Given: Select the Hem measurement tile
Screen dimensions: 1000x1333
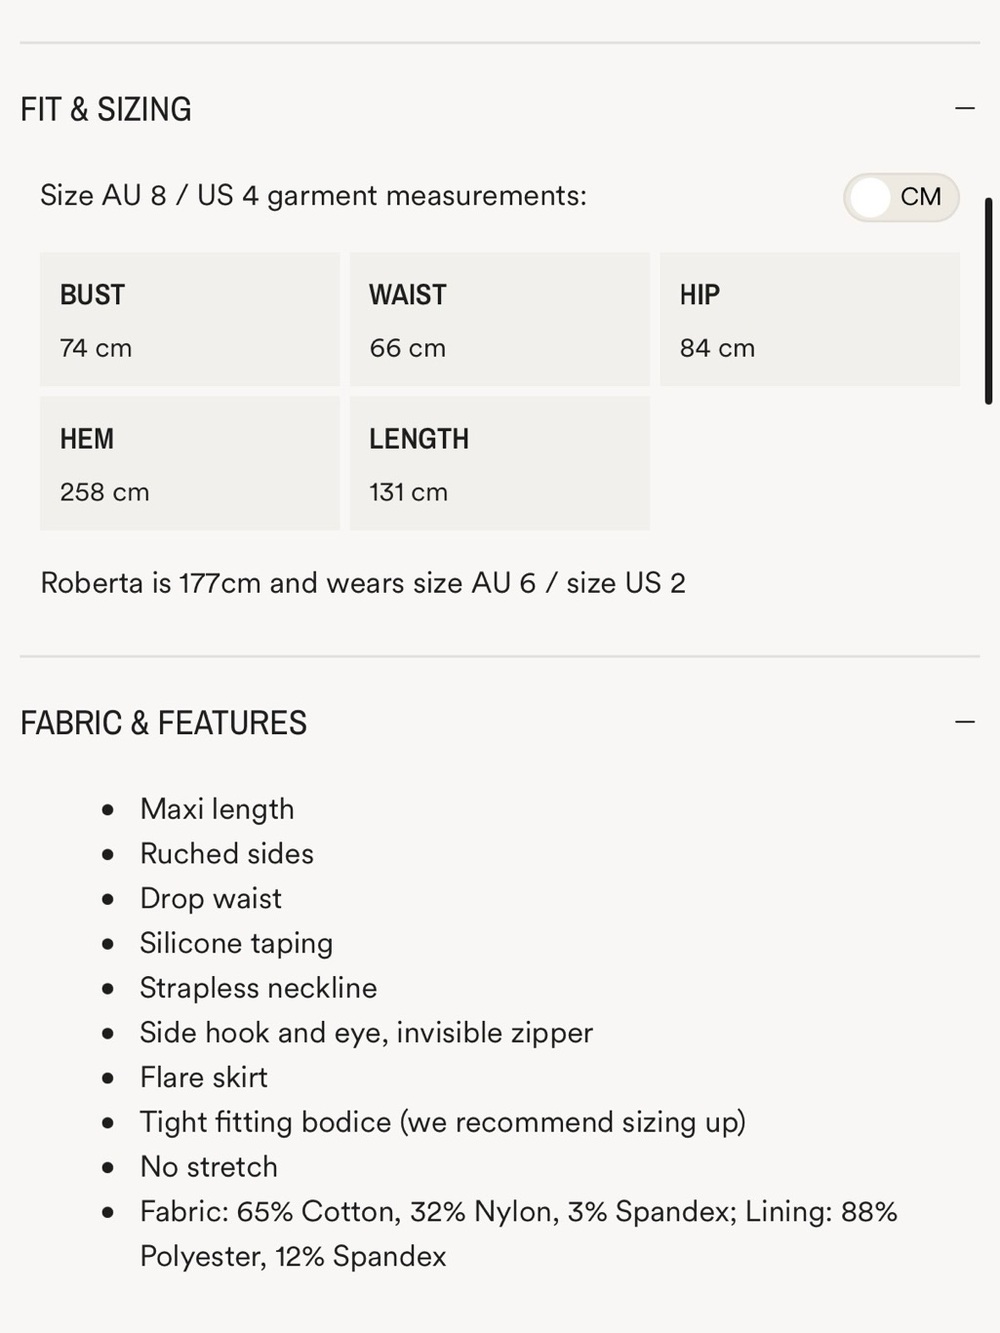Looking at the screenshot, I should click(190, 463).
